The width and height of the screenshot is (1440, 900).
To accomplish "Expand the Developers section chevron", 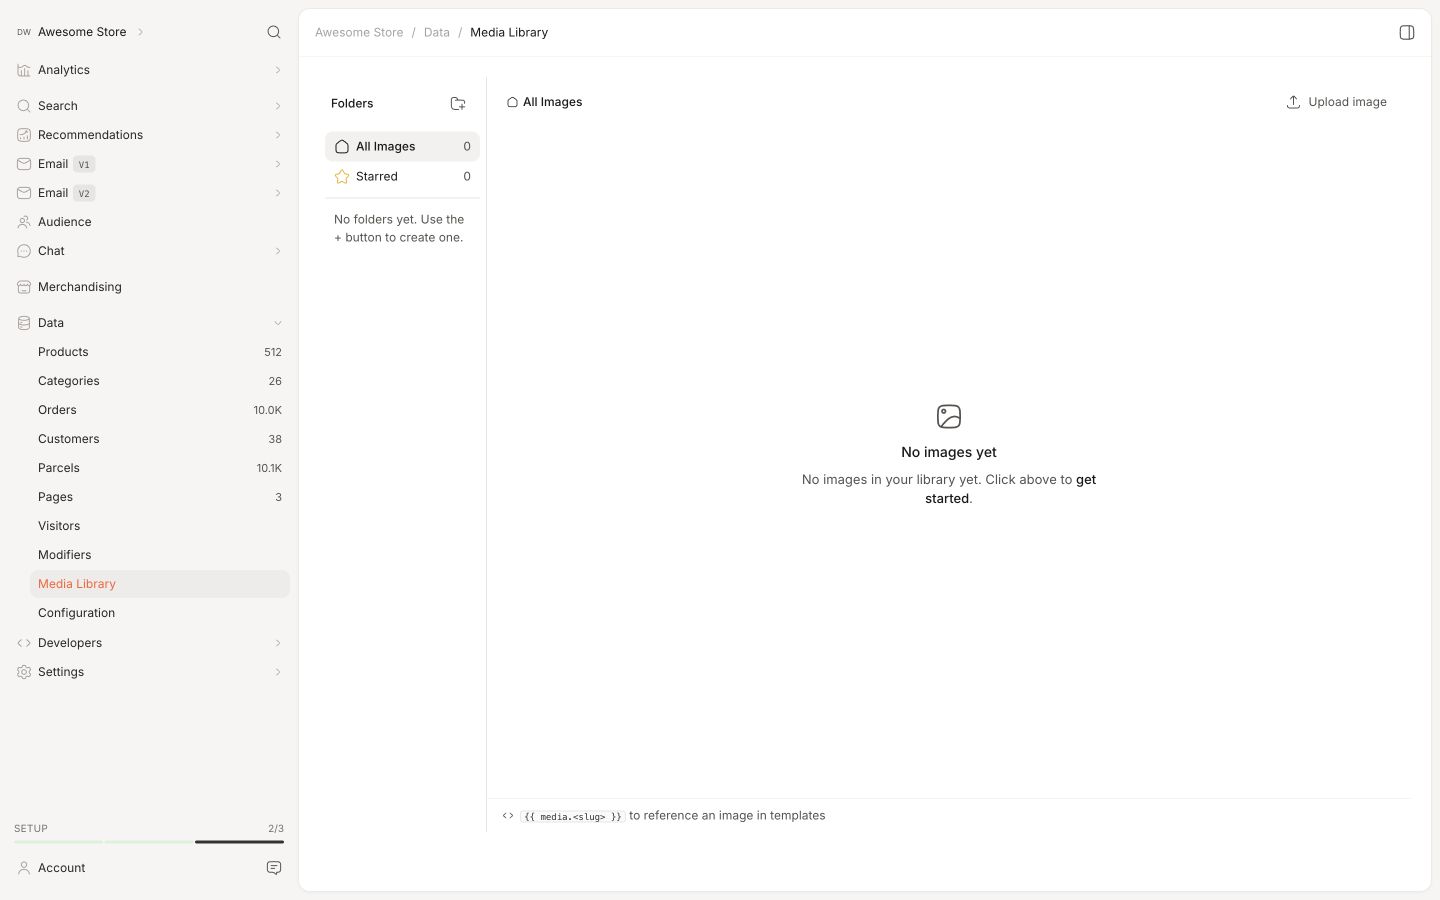I will pyautogui.click(x=278, y=643).
